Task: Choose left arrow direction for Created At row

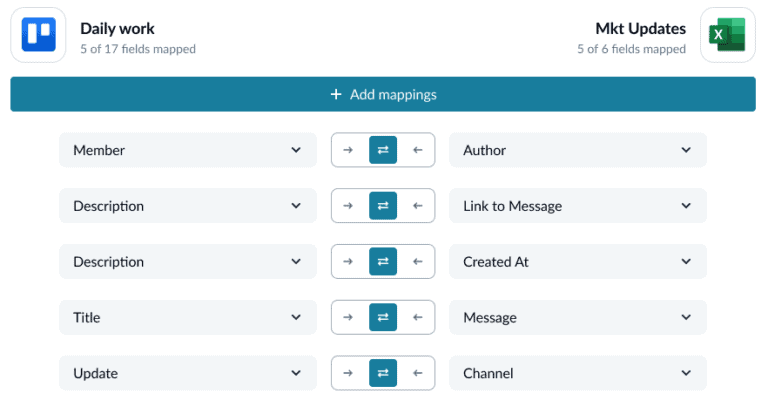Action: coord(418,262)
